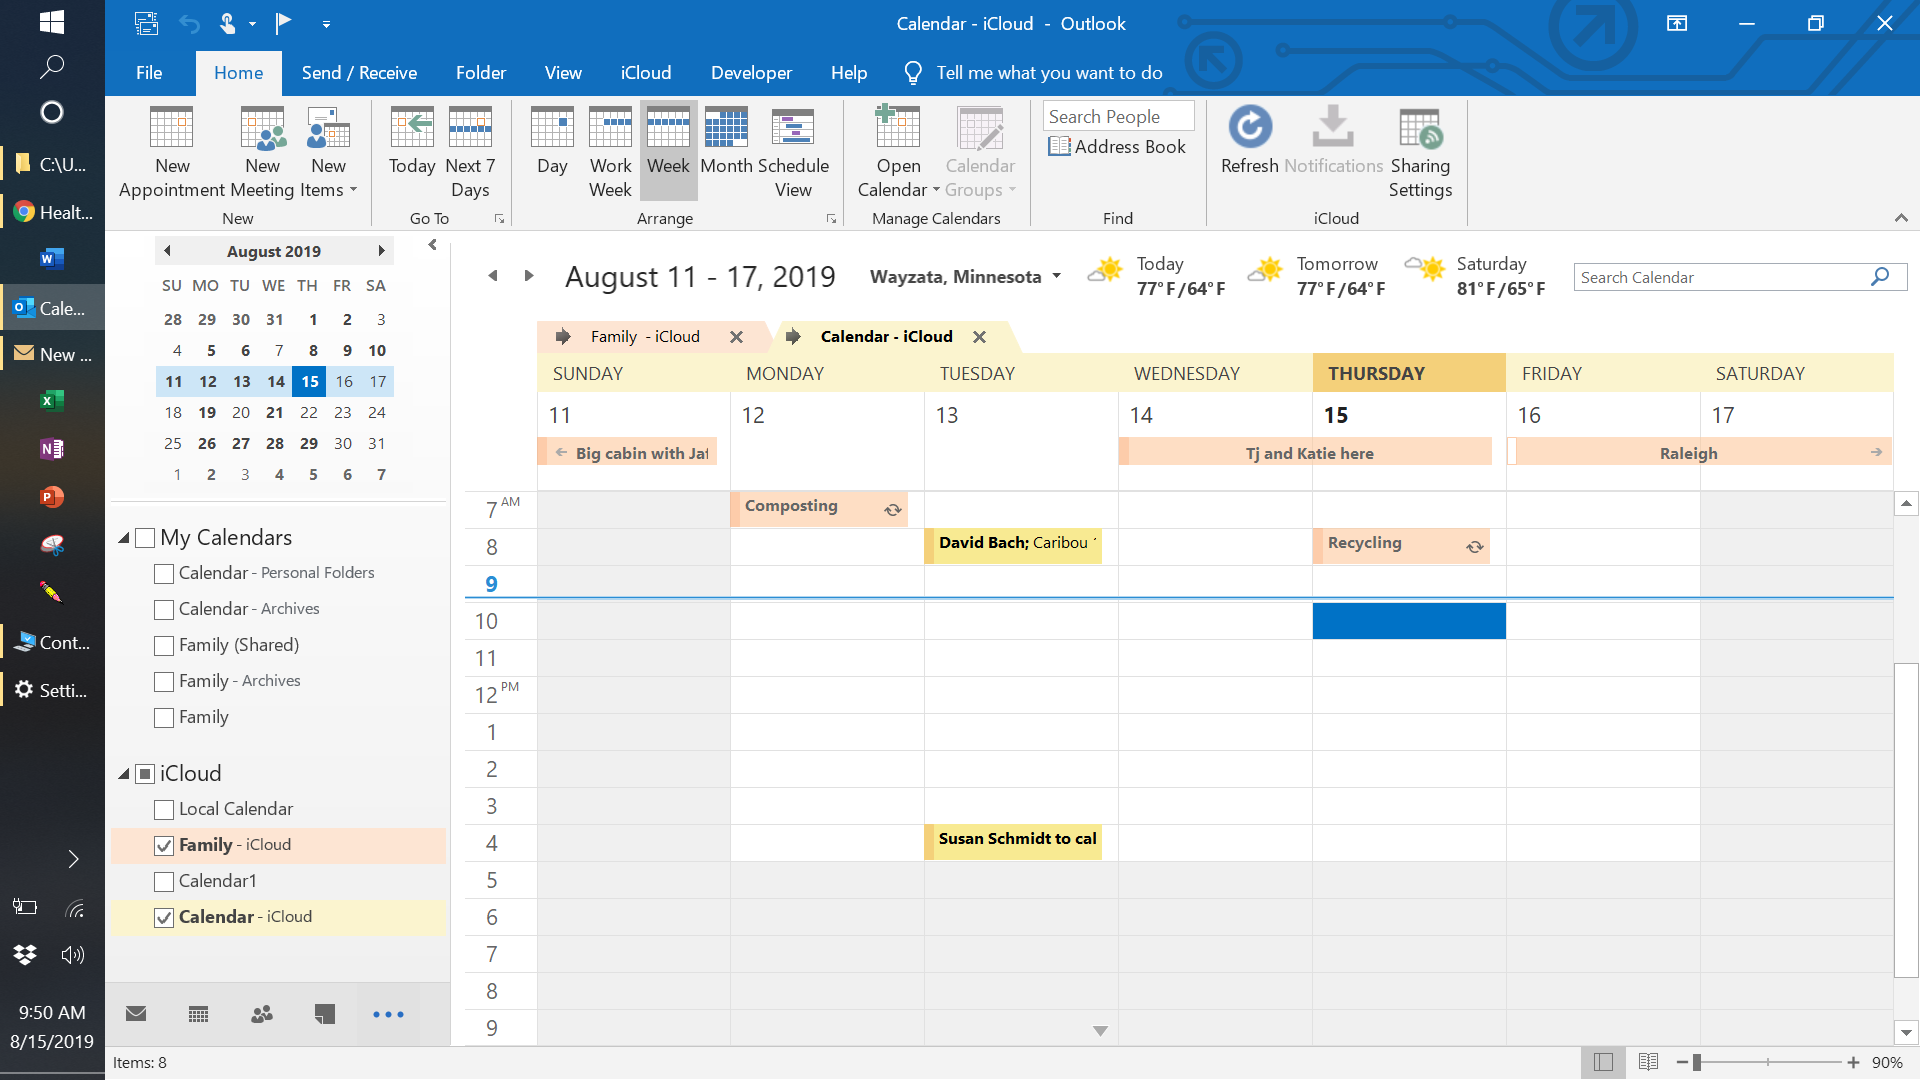The image size is (1920, 1080).
Task: Switch to Mail in navigation bar
Action: tap(136, 1014)
